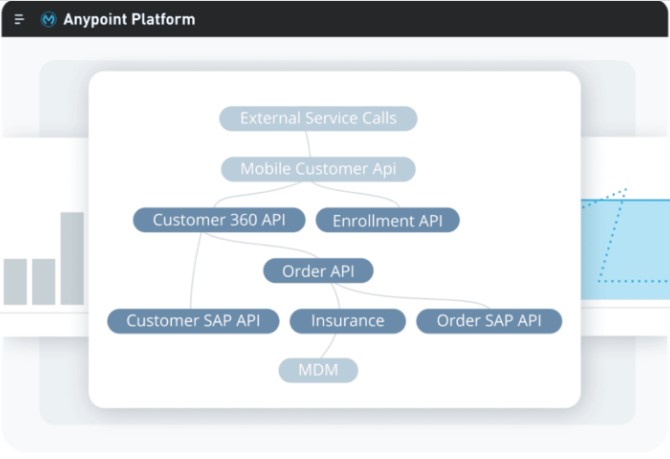The width and height of the screenshot is (670, 459).
Task: Click the Anypoint Platform title
Action: 130,20
